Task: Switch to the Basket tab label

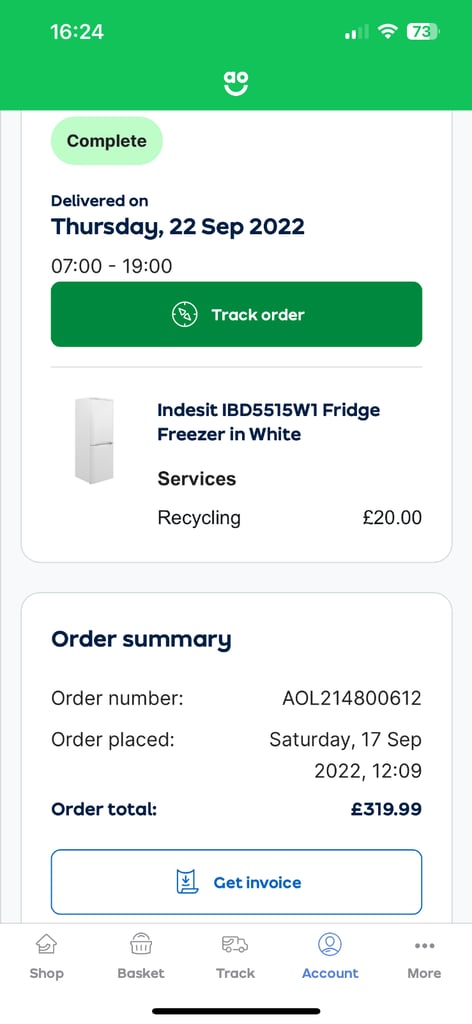Action: (141, 973)
